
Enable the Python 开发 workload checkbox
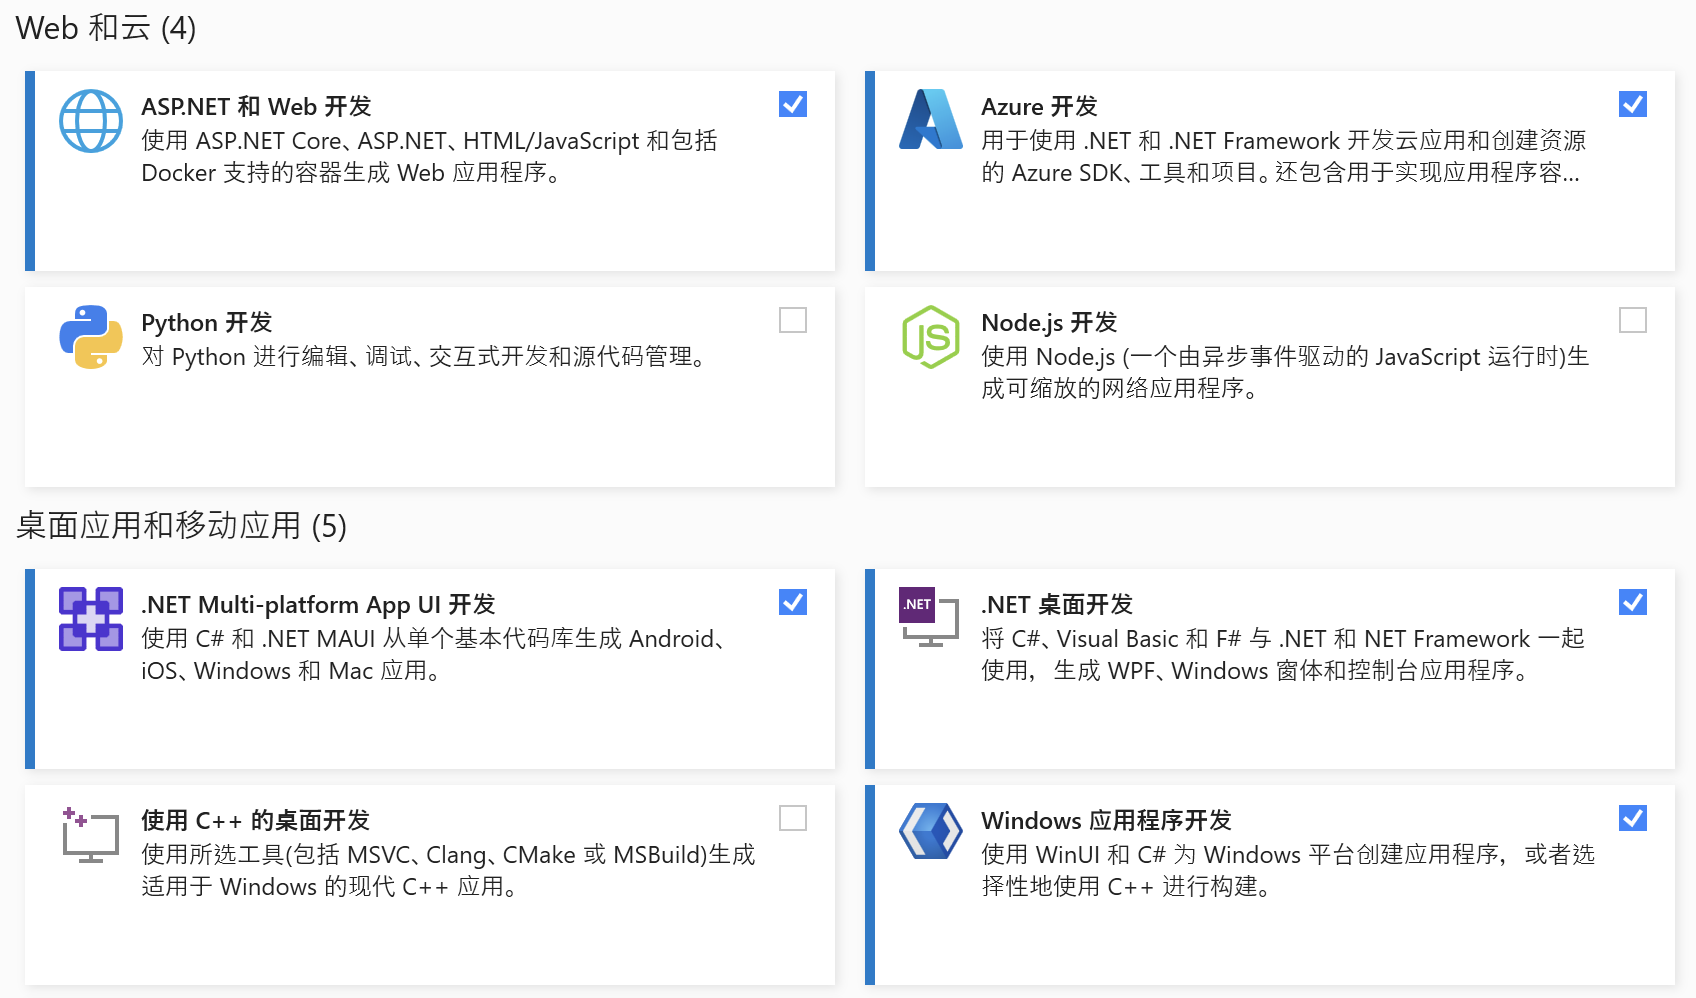click(793, 320)
